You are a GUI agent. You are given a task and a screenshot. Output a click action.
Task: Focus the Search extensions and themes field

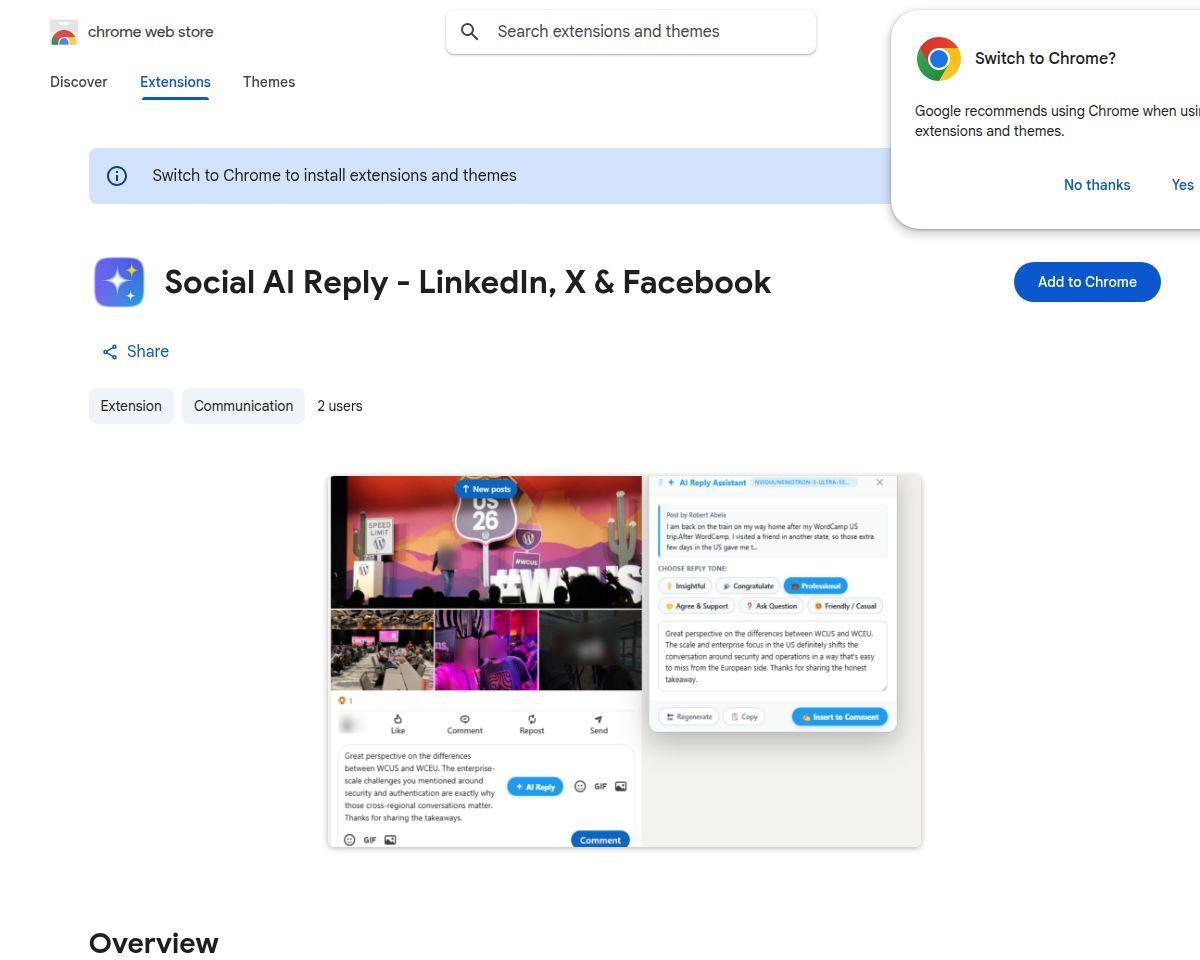pyautogui.click(x=631, y=32)
